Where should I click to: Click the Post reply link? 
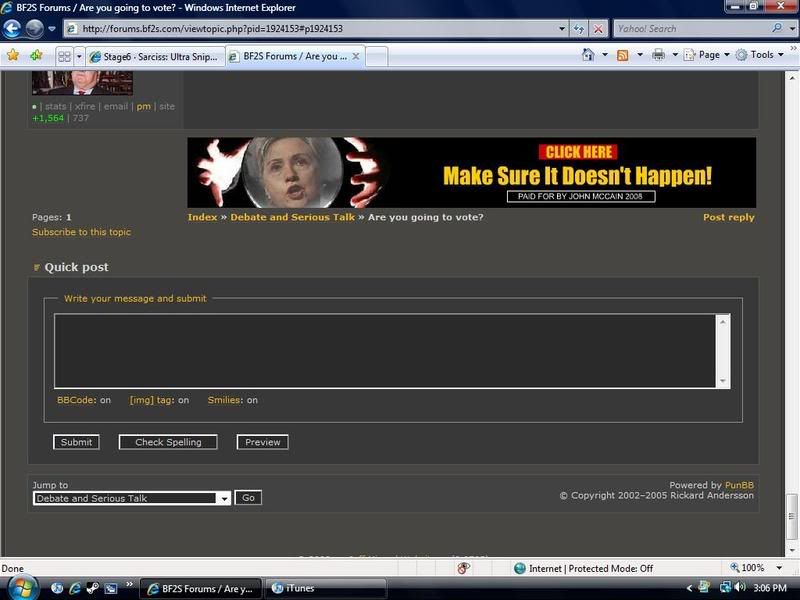click(x=729, y=217)
